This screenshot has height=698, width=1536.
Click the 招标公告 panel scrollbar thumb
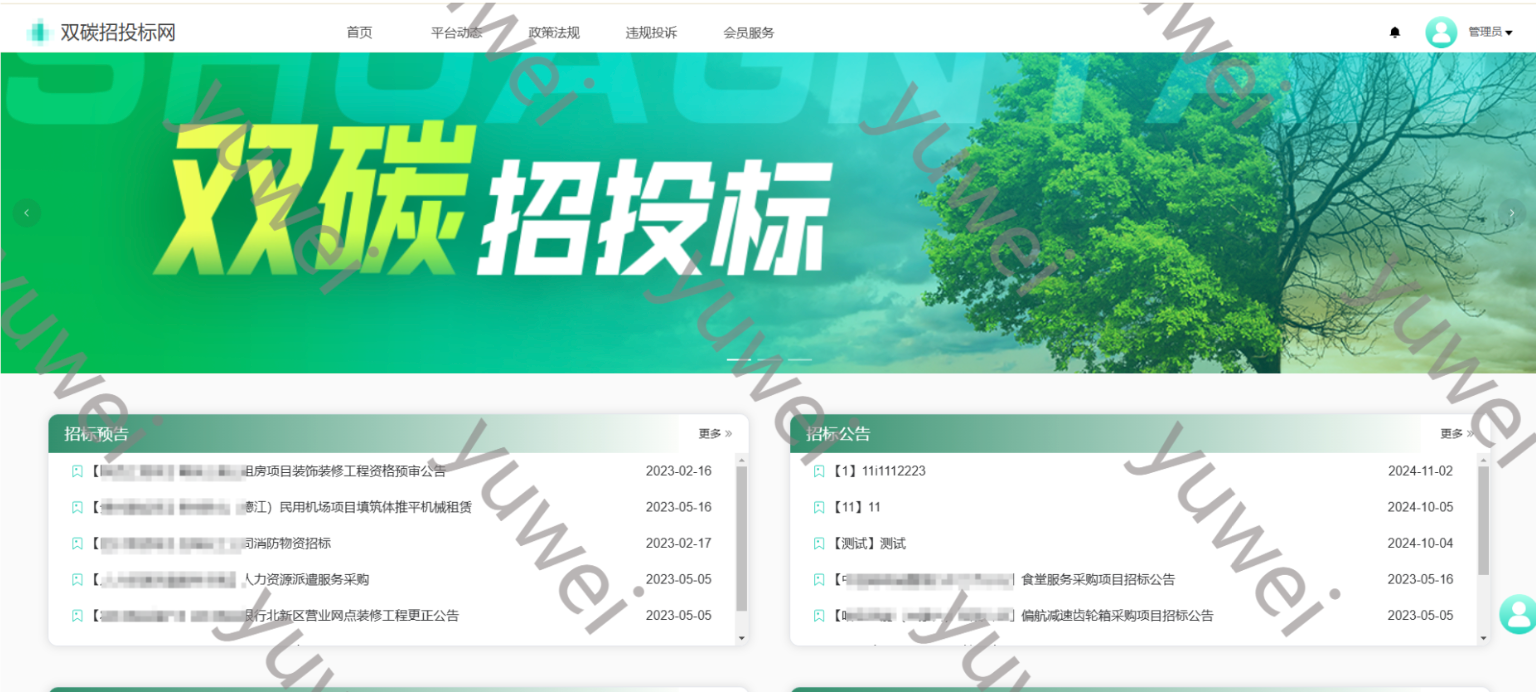tap(1483, 521)
